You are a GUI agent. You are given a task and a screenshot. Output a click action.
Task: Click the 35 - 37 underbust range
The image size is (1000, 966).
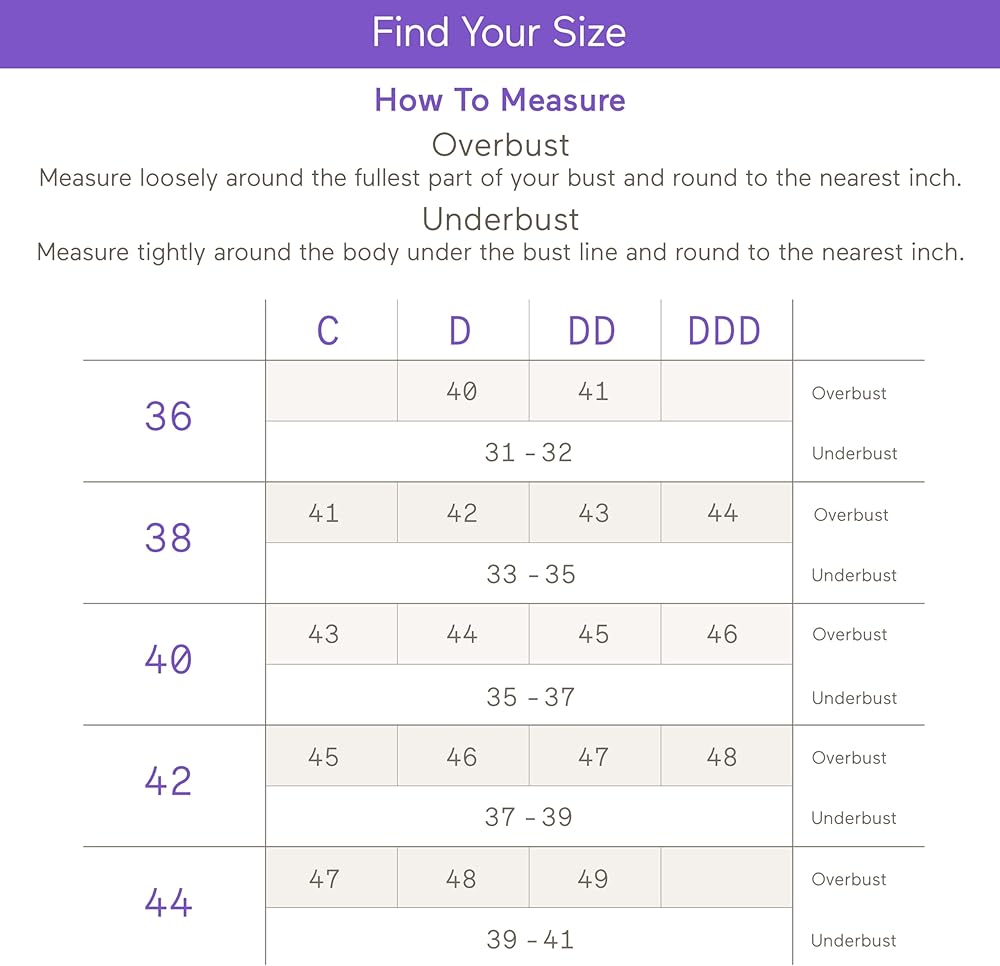(531, 697)
